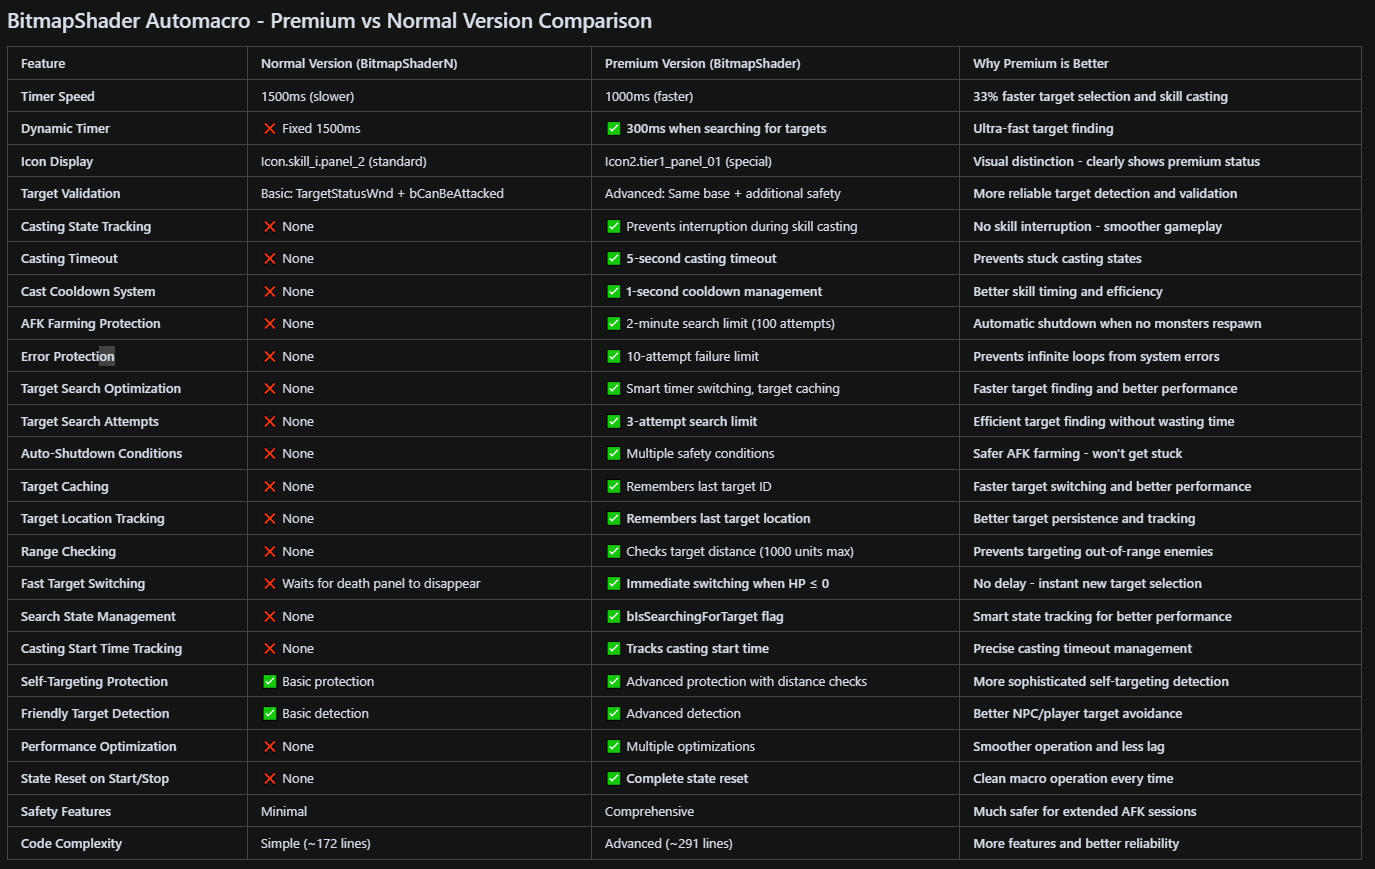Screen dimensions: 1375x869
Task: Click green check beside 'Complete state reset'
Action: click(614, 779)
